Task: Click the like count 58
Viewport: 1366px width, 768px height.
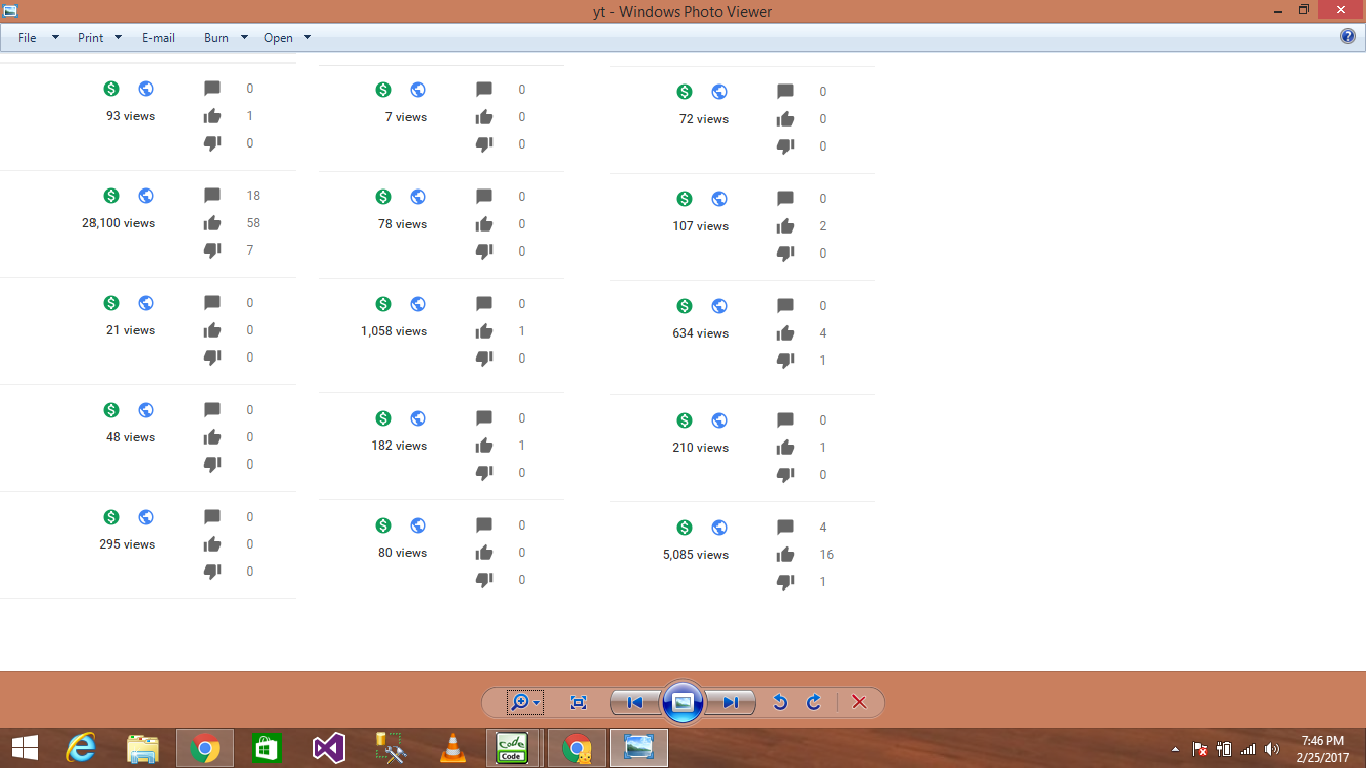Action: click(x=253, y=223)
